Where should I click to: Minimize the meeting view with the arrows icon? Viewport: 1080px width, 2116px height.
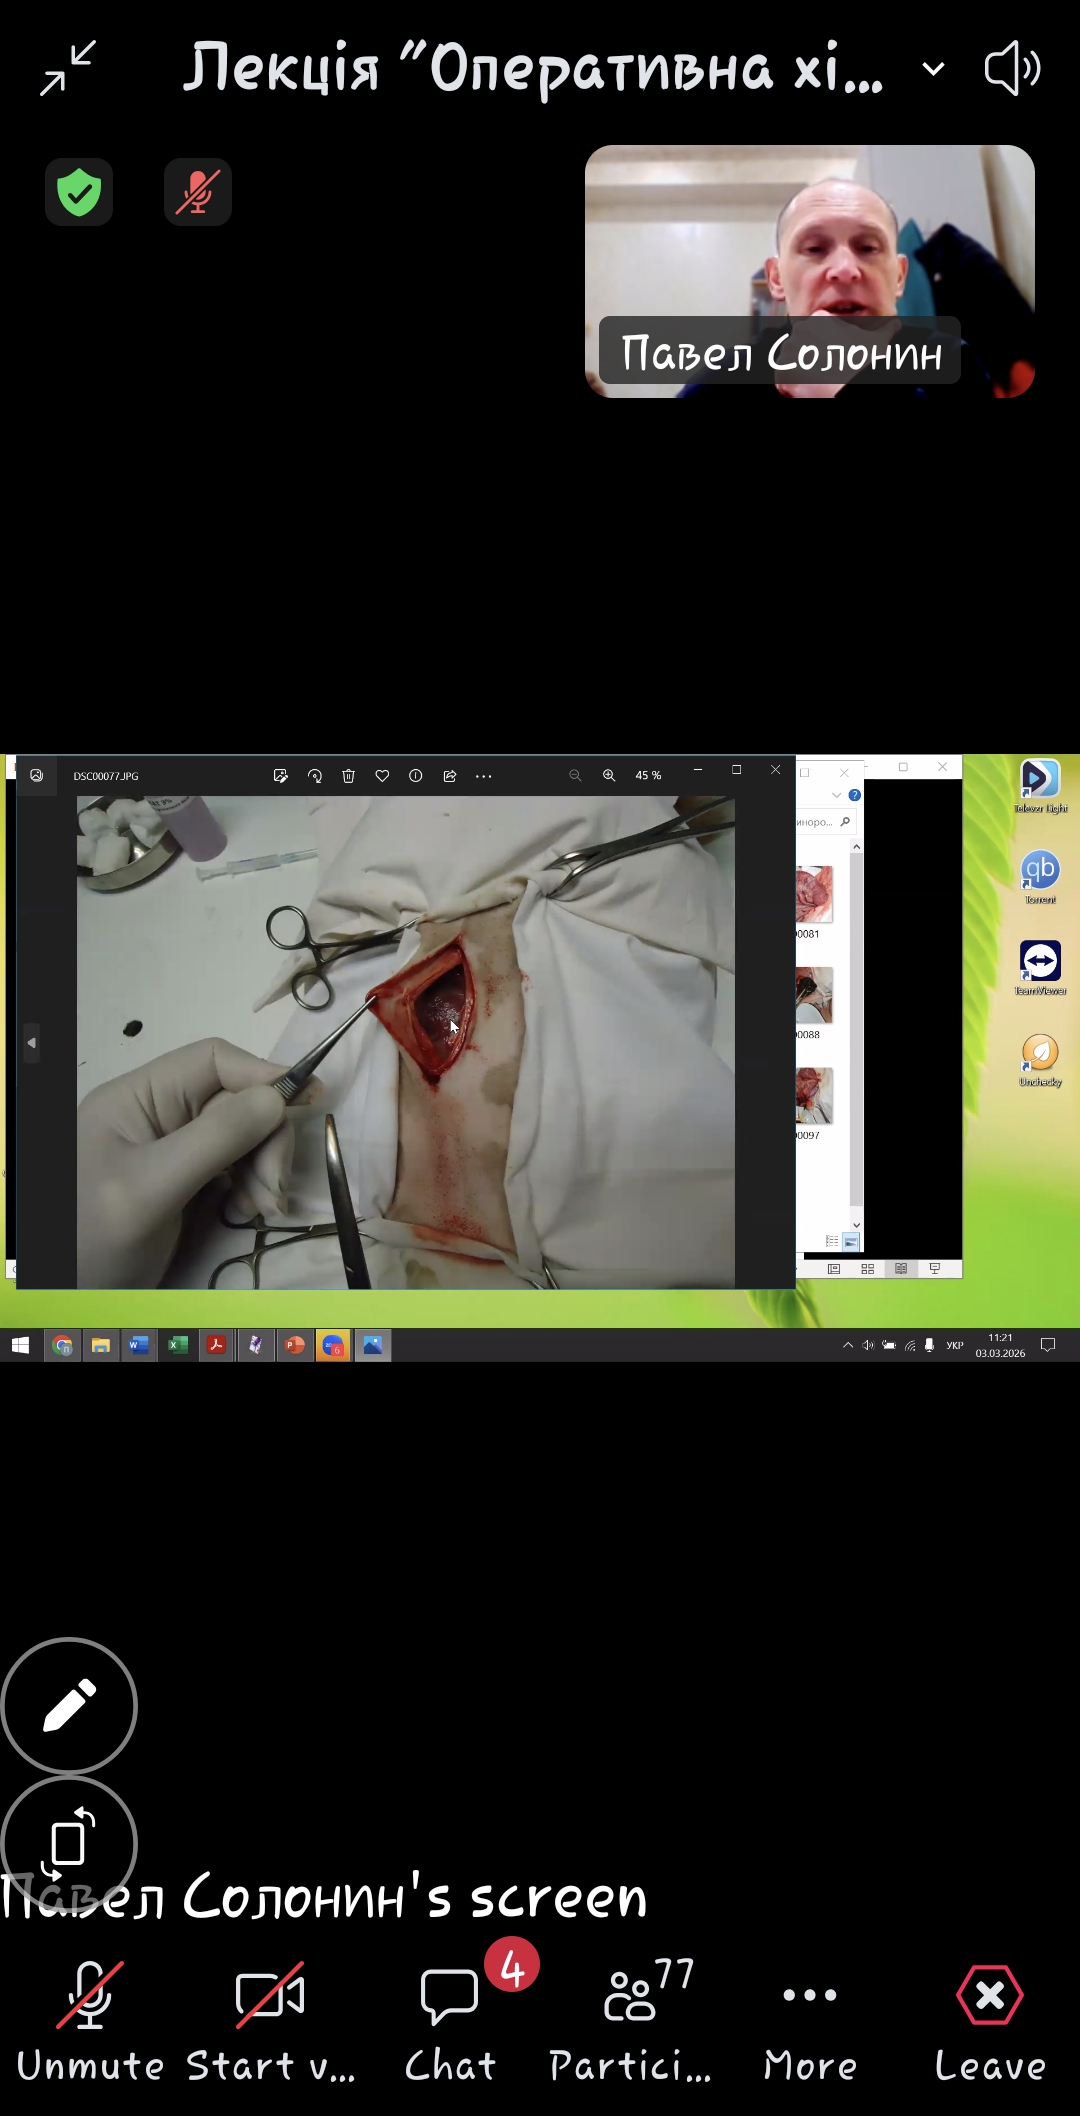coord(68,68)
